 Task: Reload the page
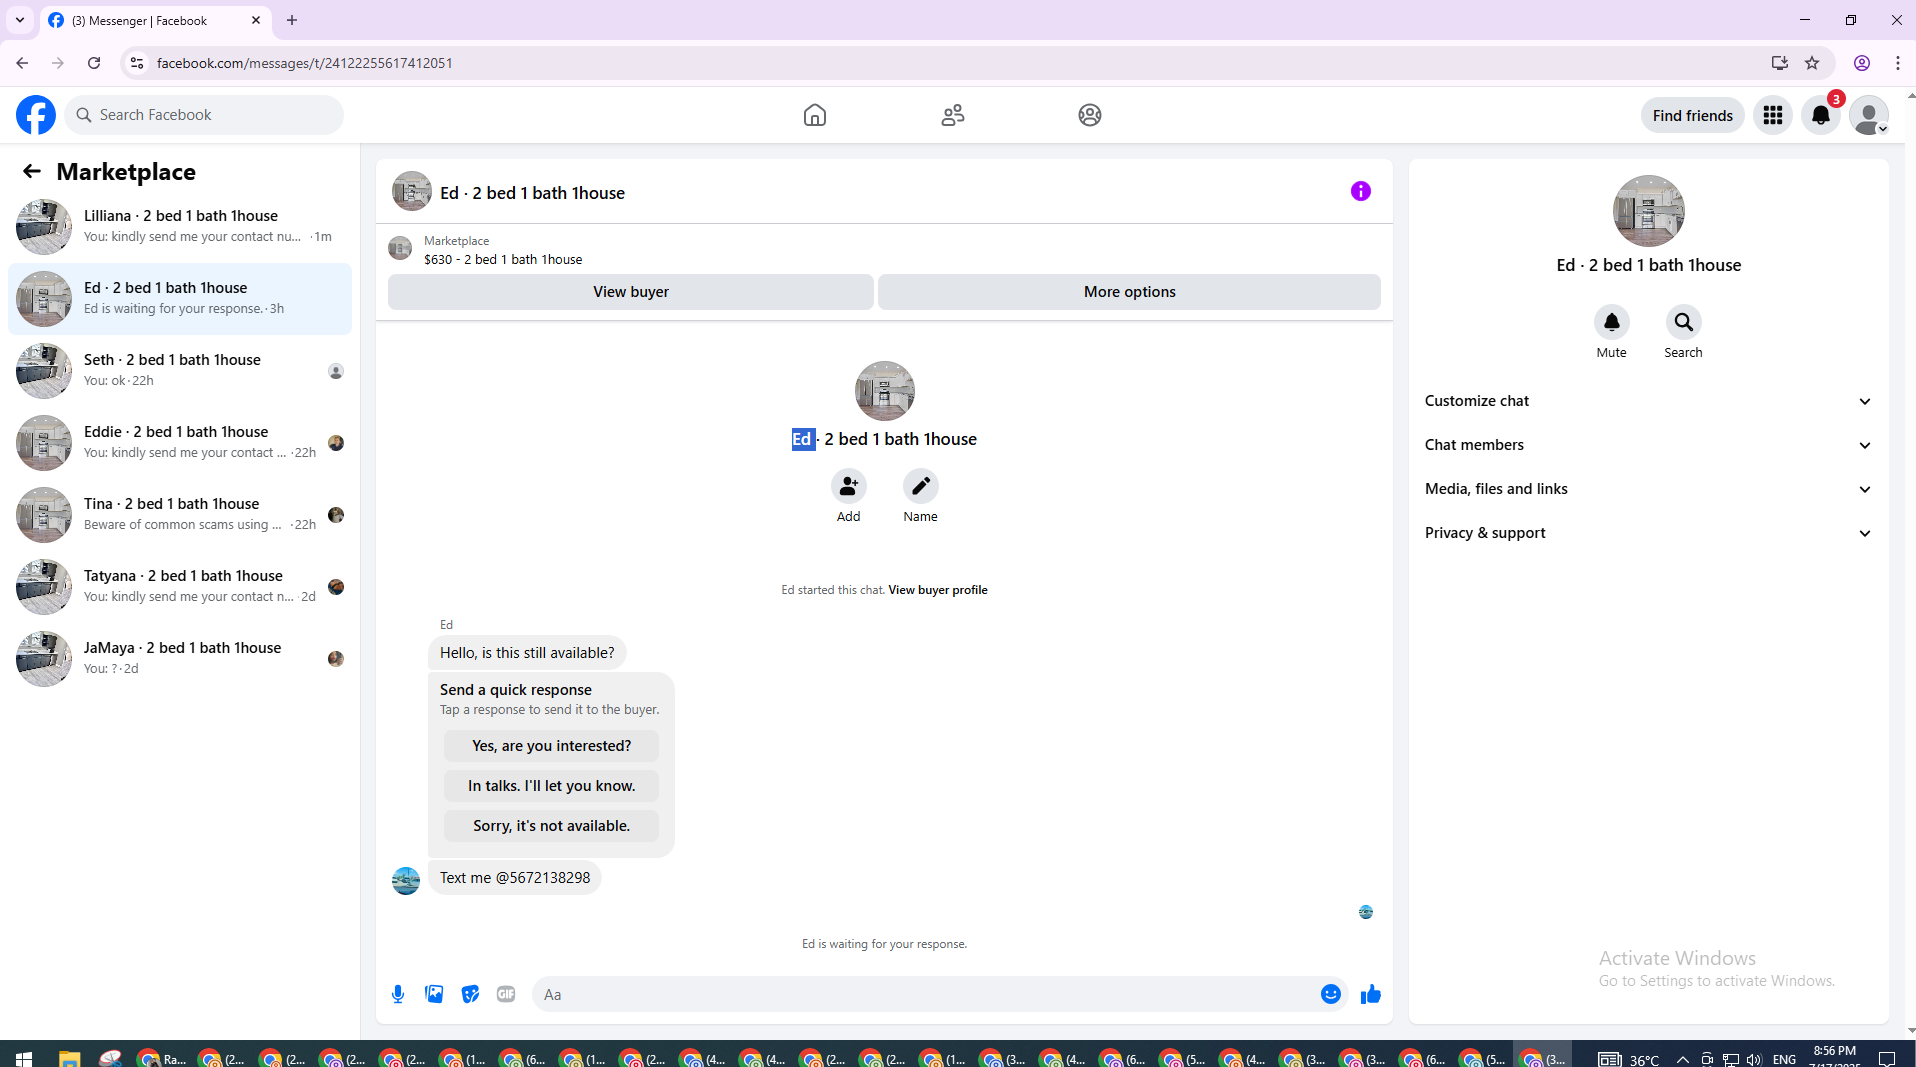(x=94, y=63)
